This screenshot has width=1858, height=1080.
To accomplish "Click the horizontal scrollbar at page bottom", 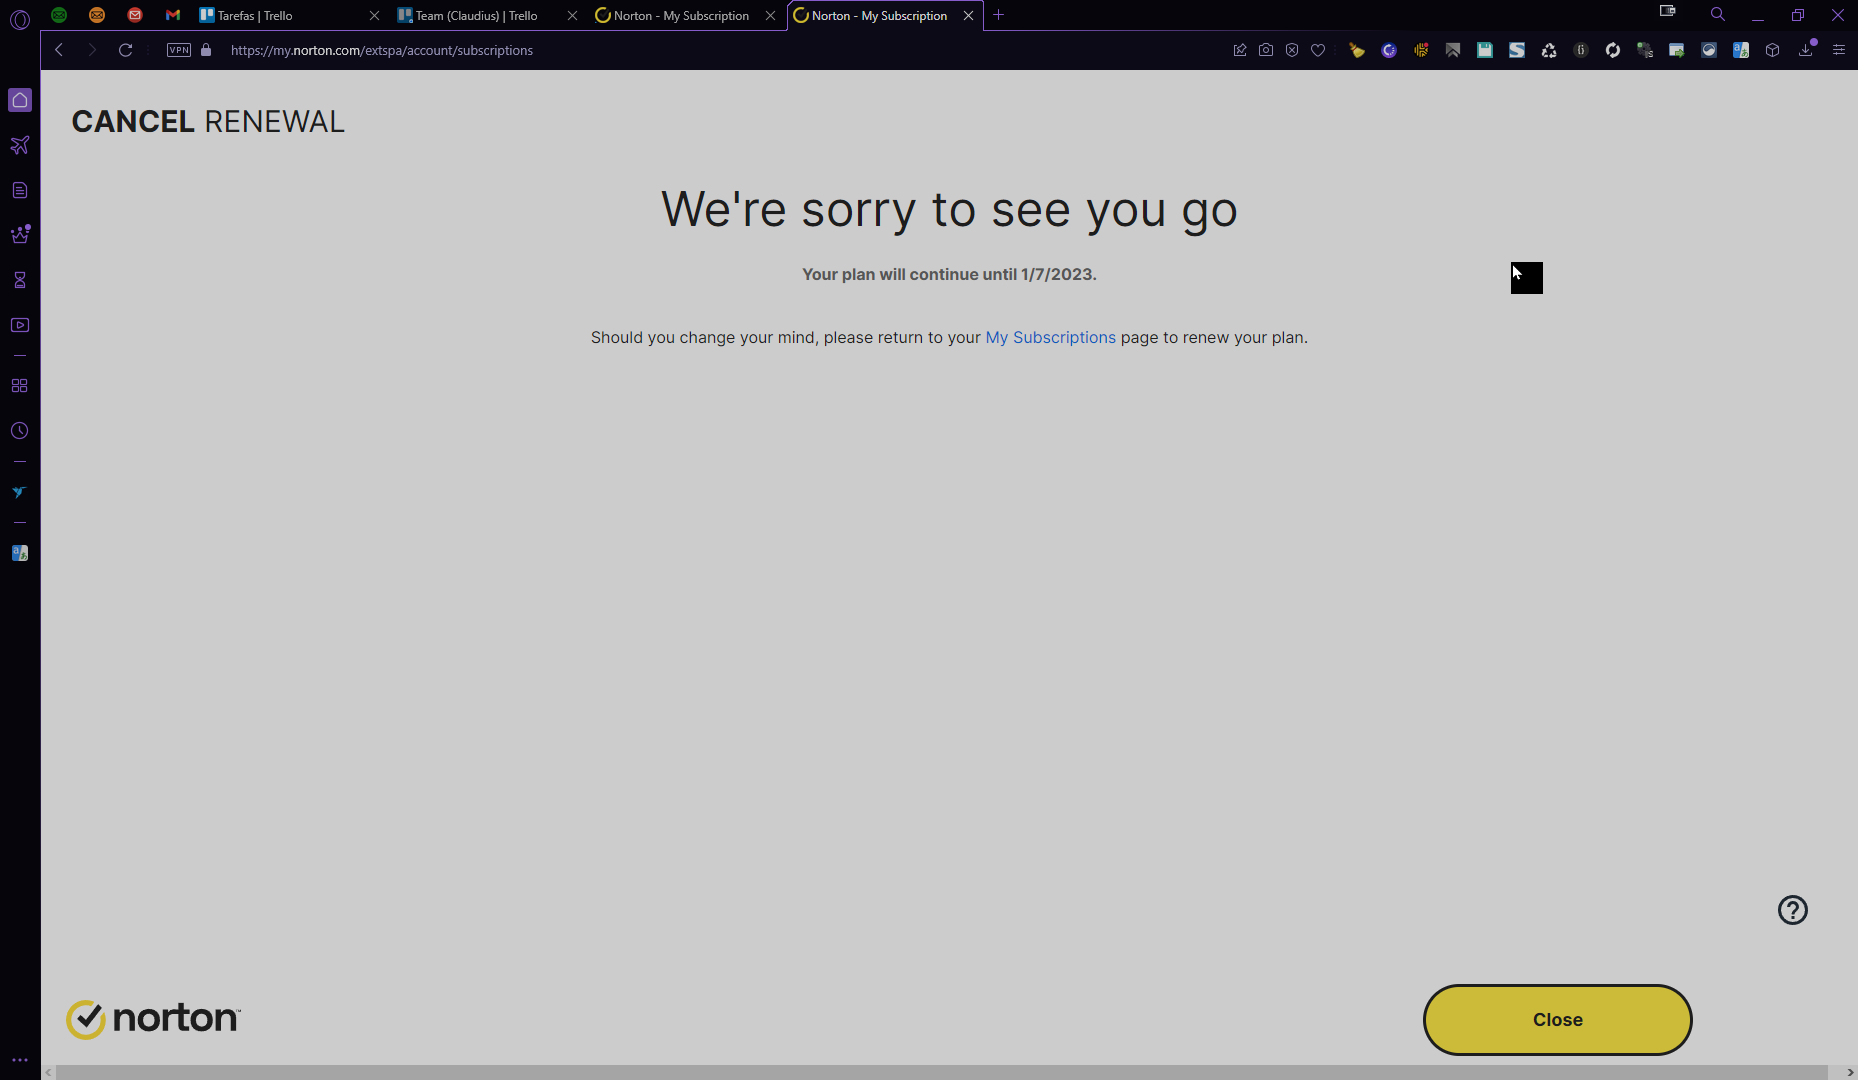I will (941, 1073).
